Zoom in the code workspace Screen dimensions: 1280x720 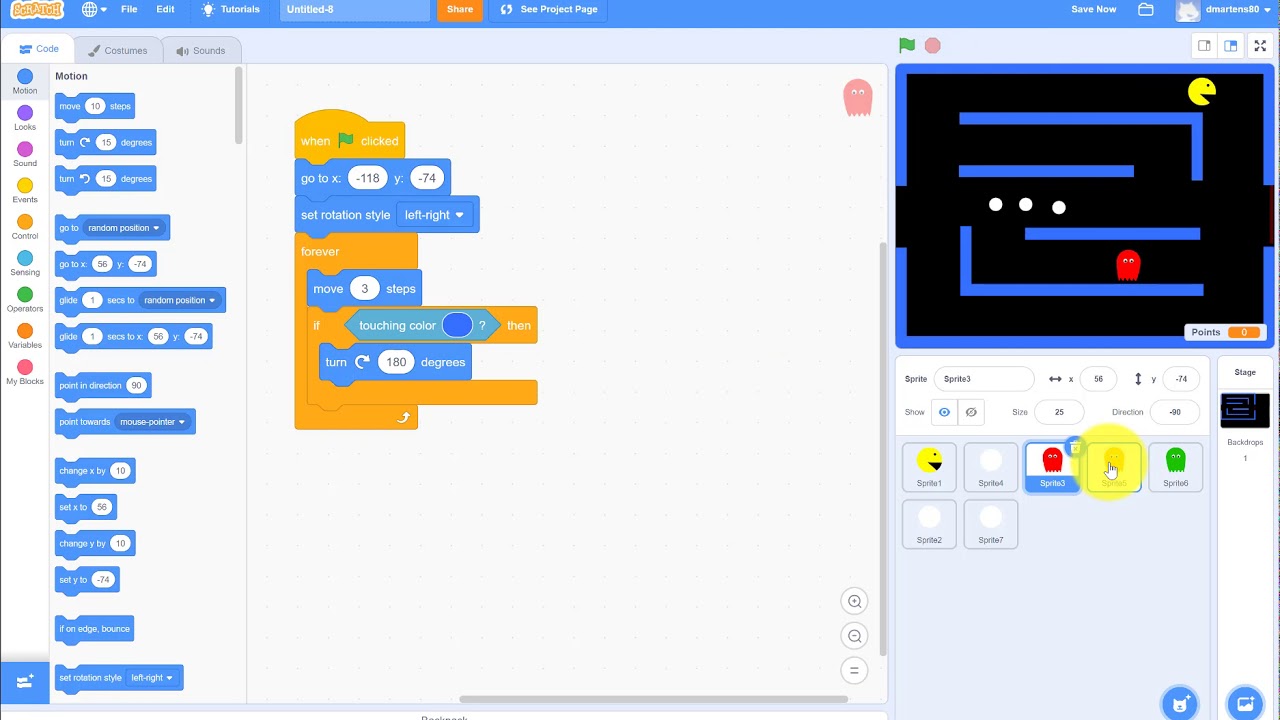pos(854,601)
